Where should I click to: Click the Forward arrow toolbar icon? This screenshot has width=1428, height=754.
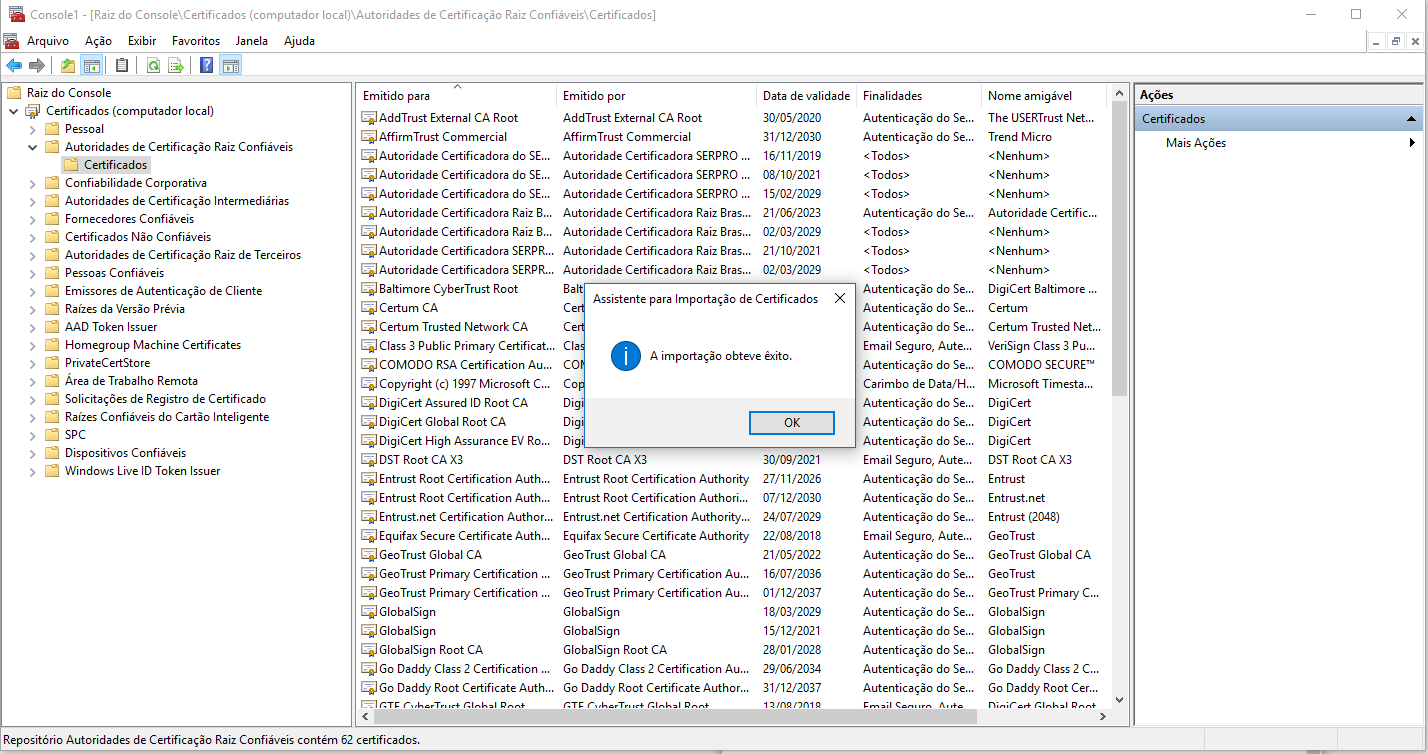[x=37, y=66]
